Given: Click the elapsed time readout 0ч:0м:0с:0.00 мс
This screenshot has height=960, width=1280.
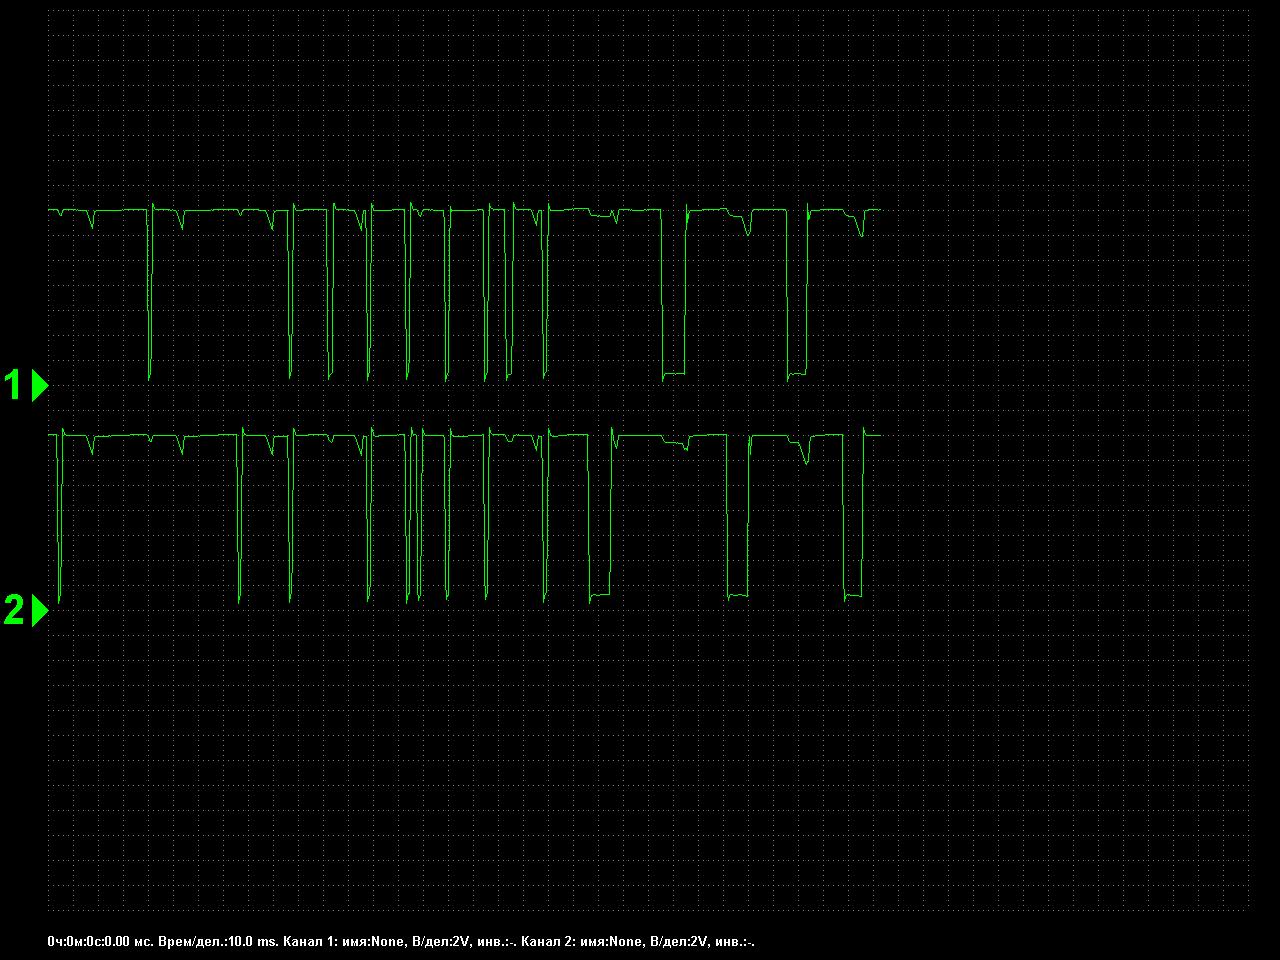Looking at the screenshot, I should coord(100,941).
